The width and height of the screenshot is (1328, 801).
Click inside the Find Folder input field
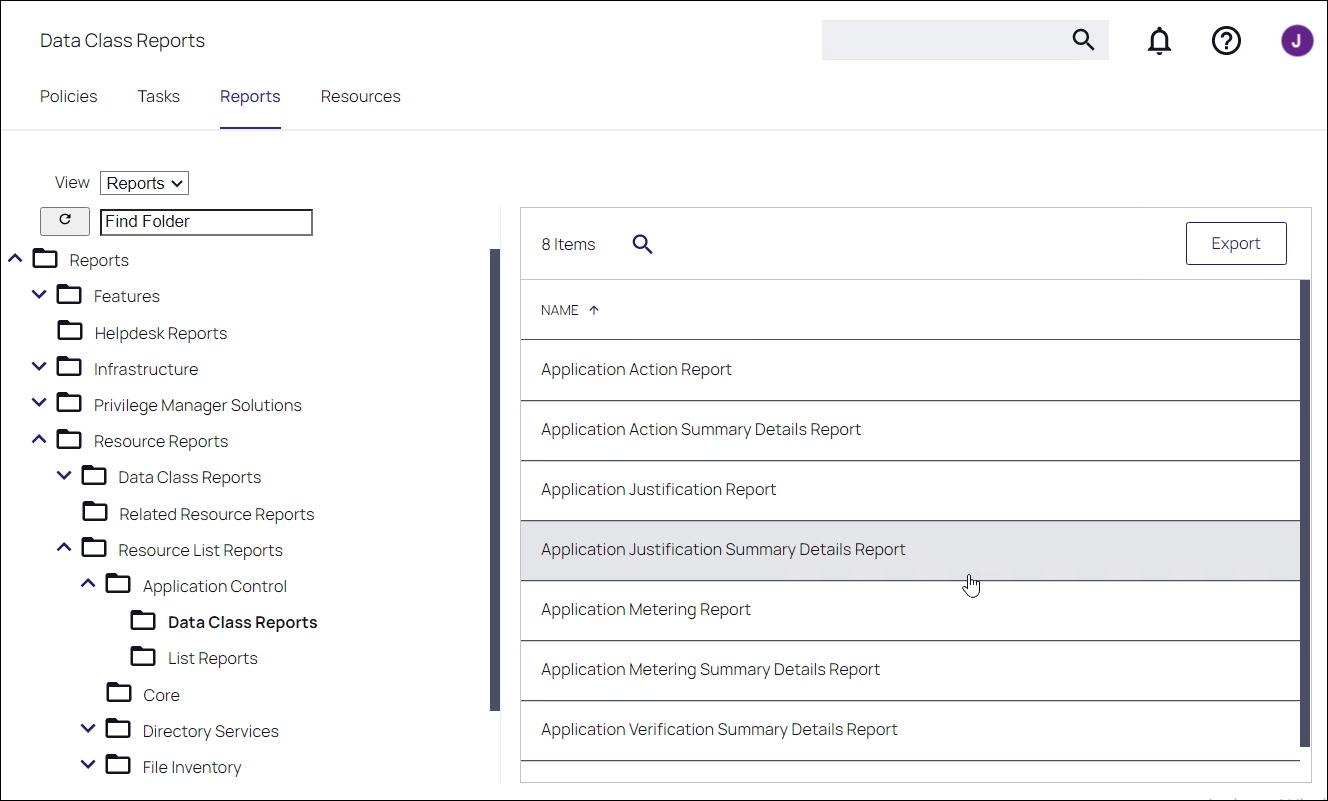(205, 221)
